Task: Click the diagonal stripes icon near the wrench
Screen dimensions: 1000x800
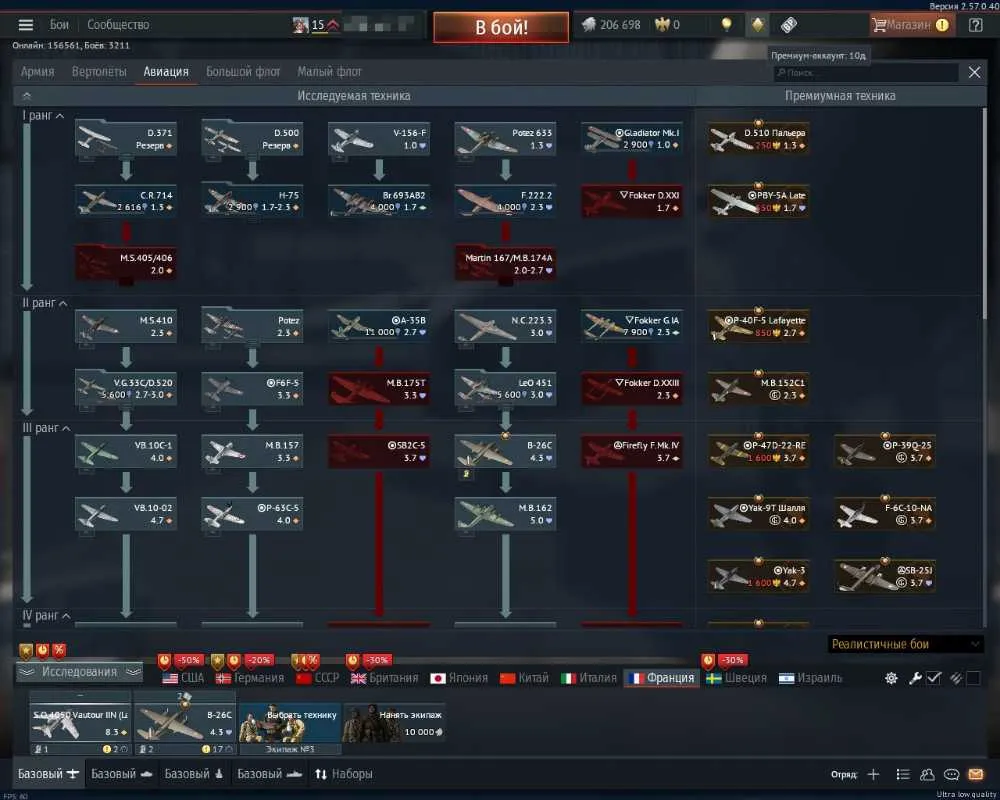Action: tap(955, 678)
